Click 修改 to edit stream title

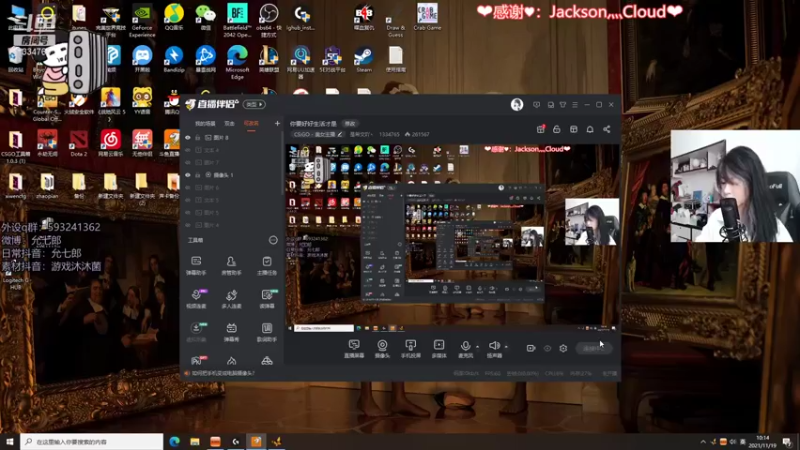click(350, 123)
